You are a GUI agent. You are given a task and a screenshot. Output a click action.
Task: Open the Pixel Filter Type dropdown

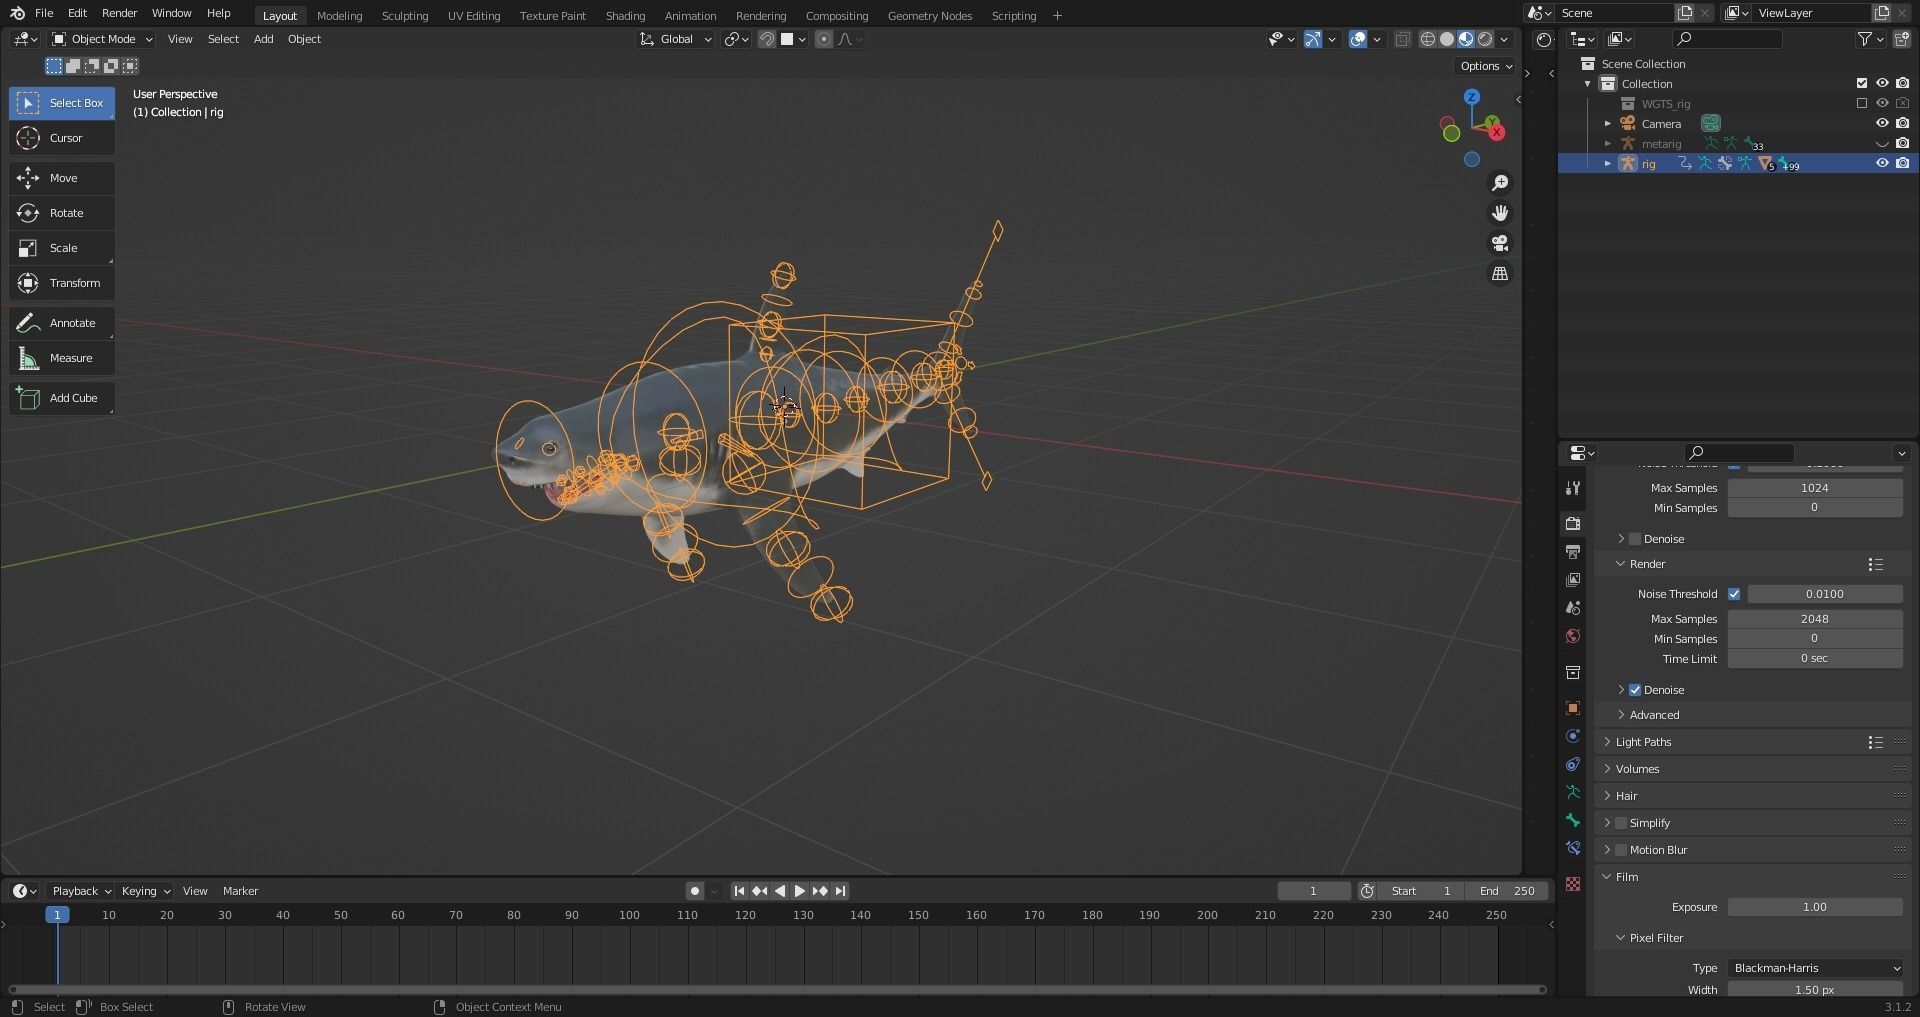tap(1815, 968)
